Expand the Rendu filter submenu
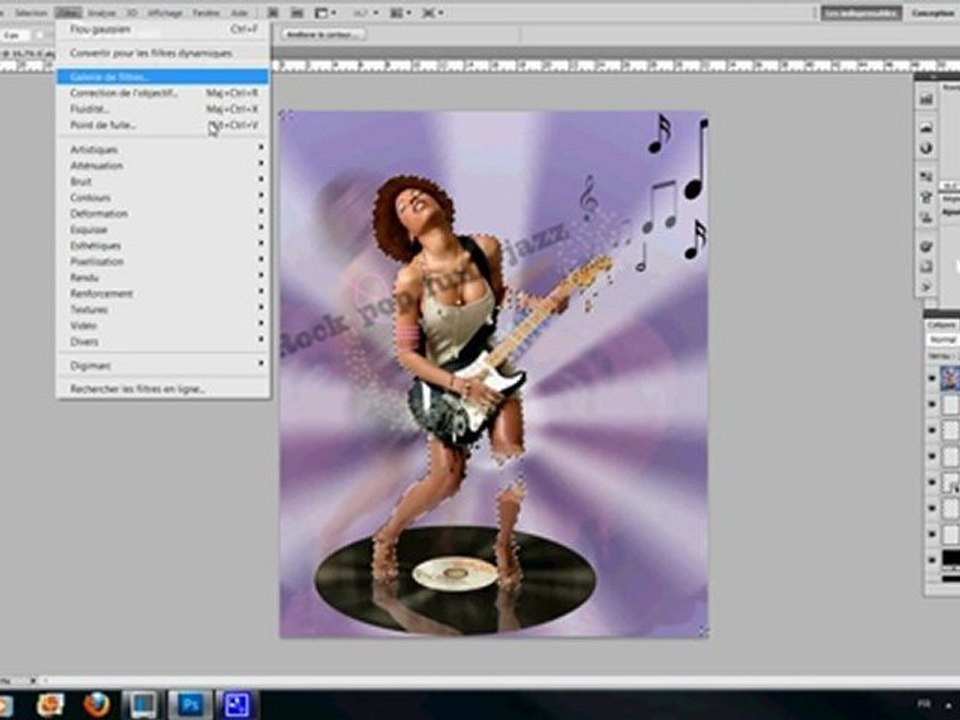This screenshot has height=720, width=960. 162,277
